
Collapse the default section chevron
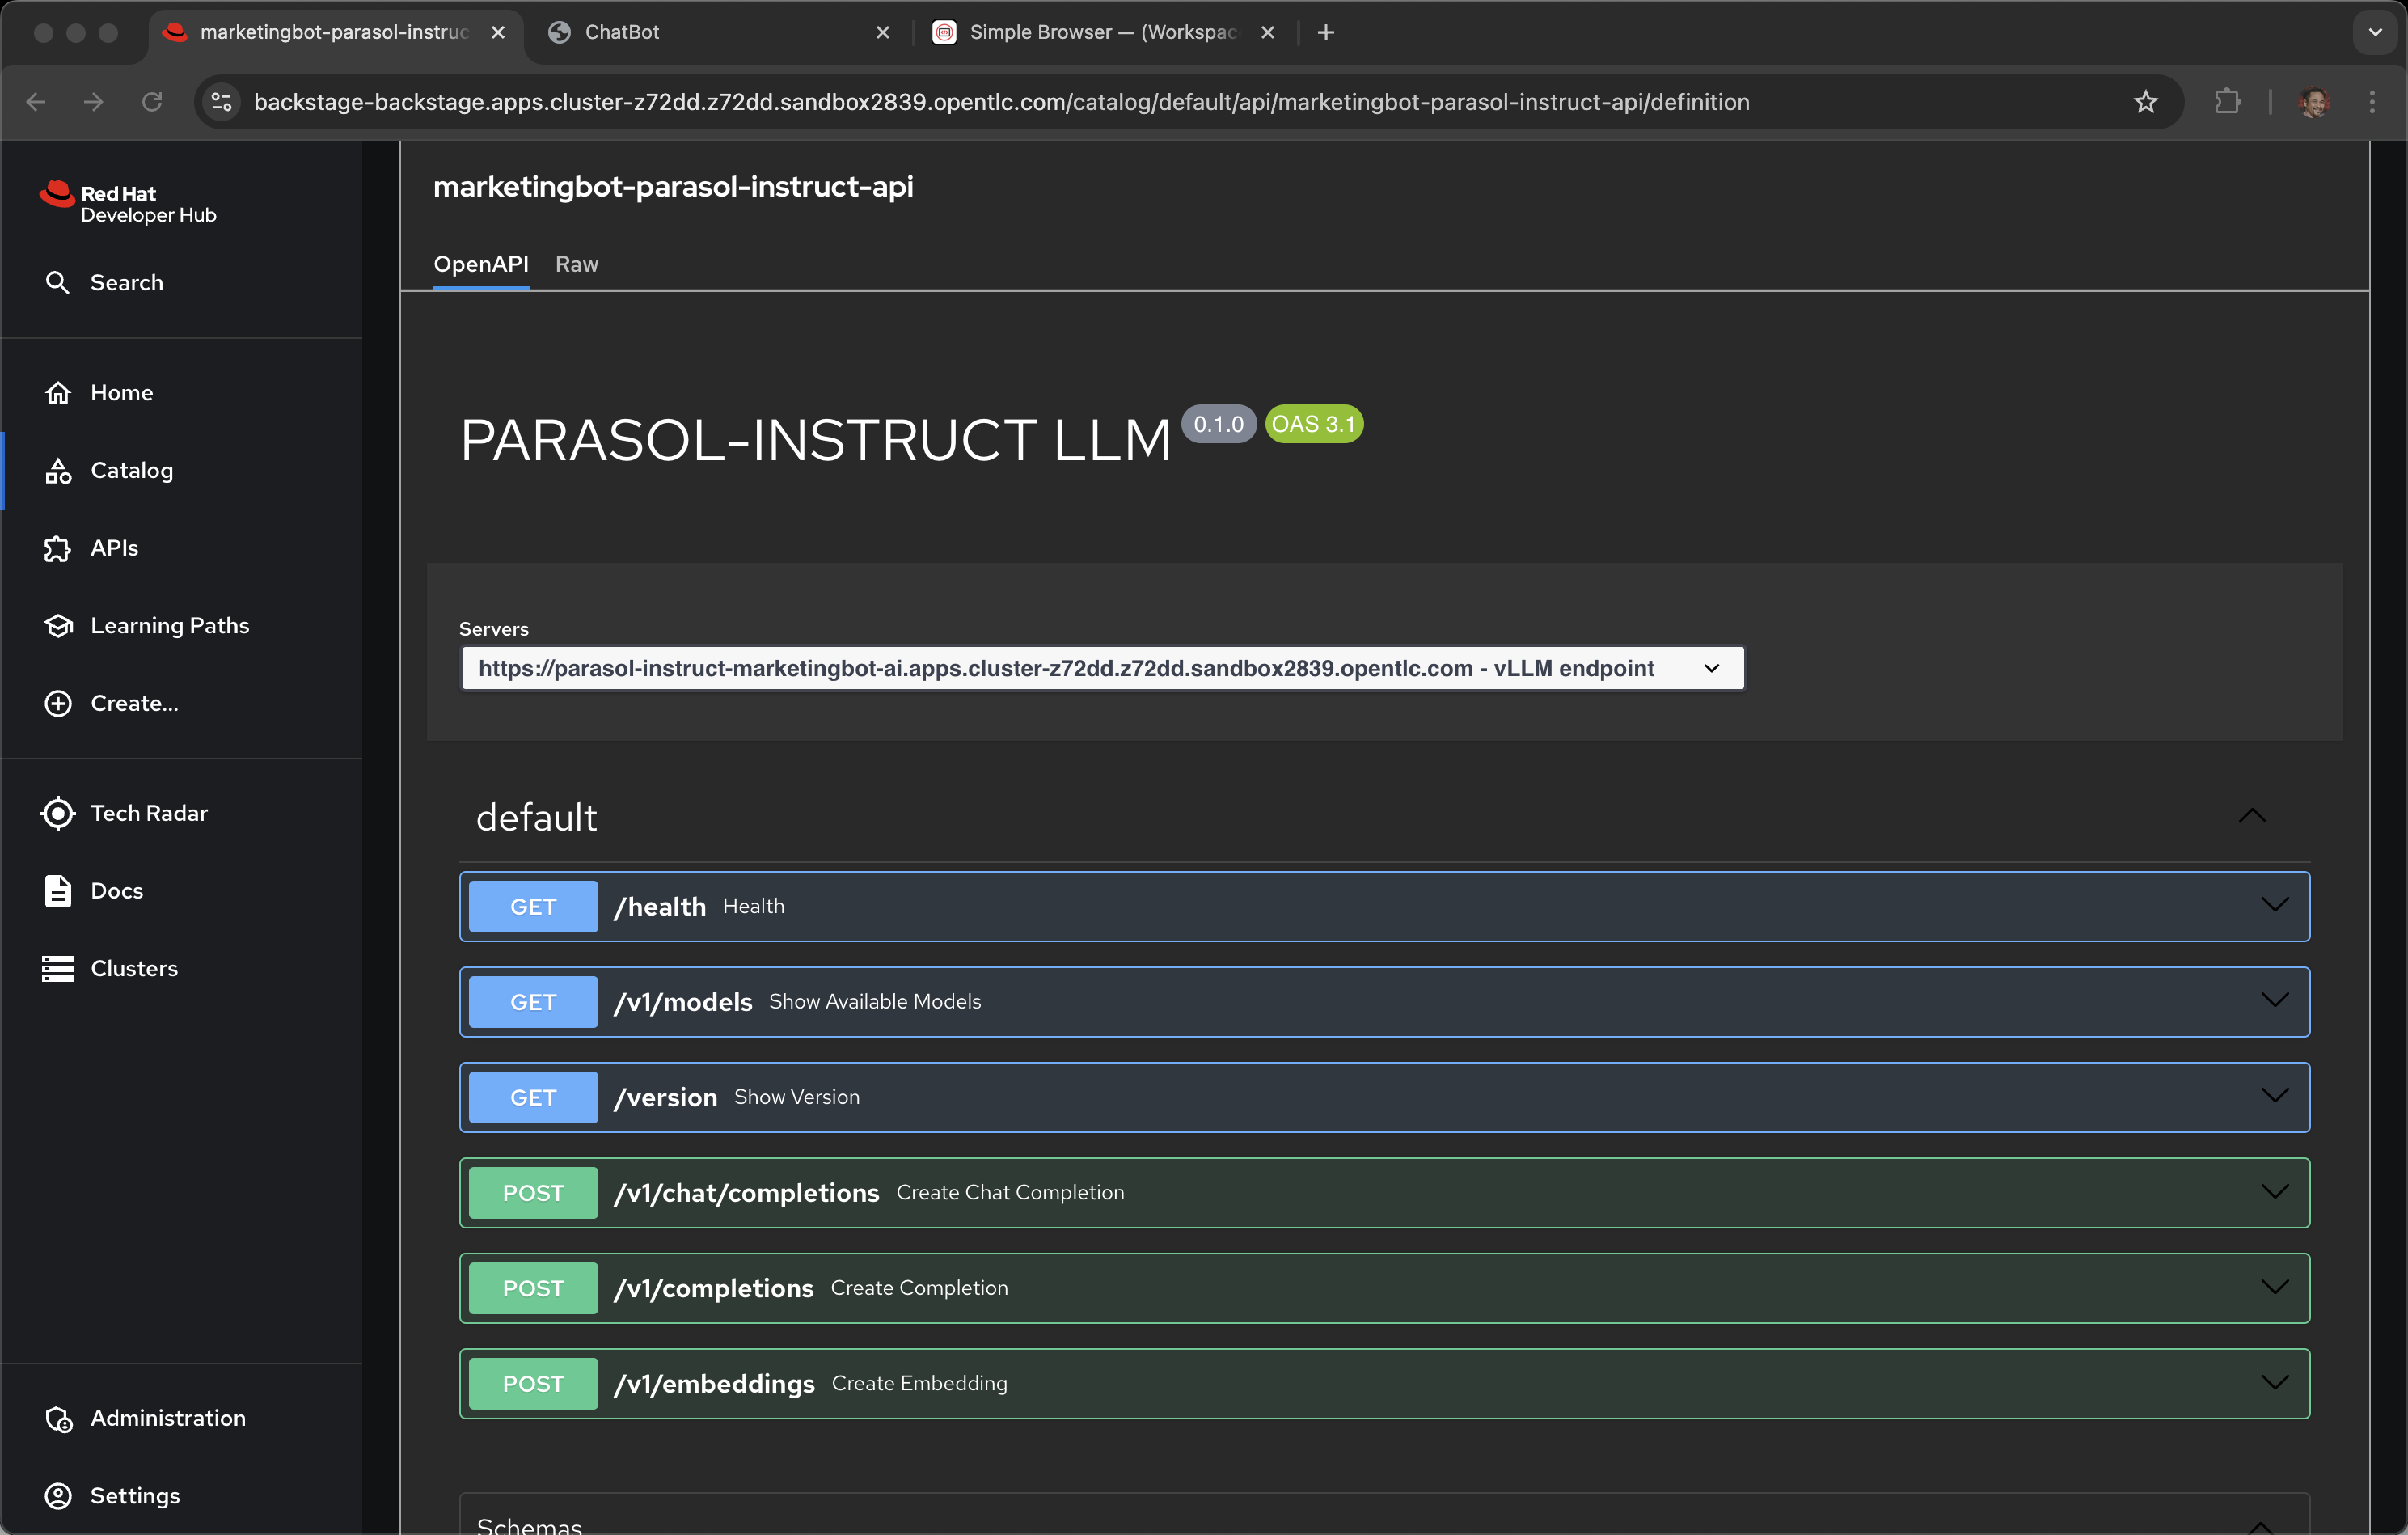click(2252, 816)
